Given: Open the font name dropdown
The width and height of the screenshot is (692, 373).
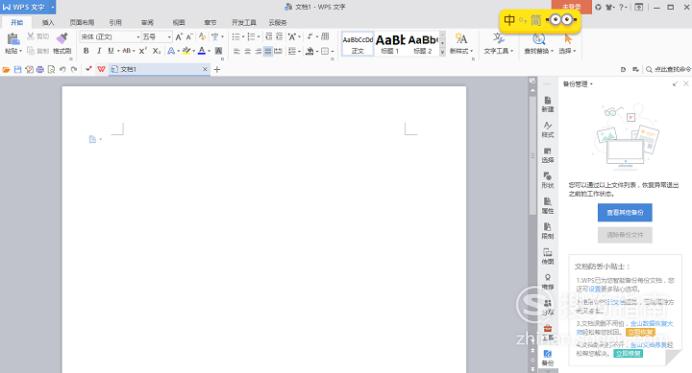Looking at the screenshot, I should tap(138, 37).
